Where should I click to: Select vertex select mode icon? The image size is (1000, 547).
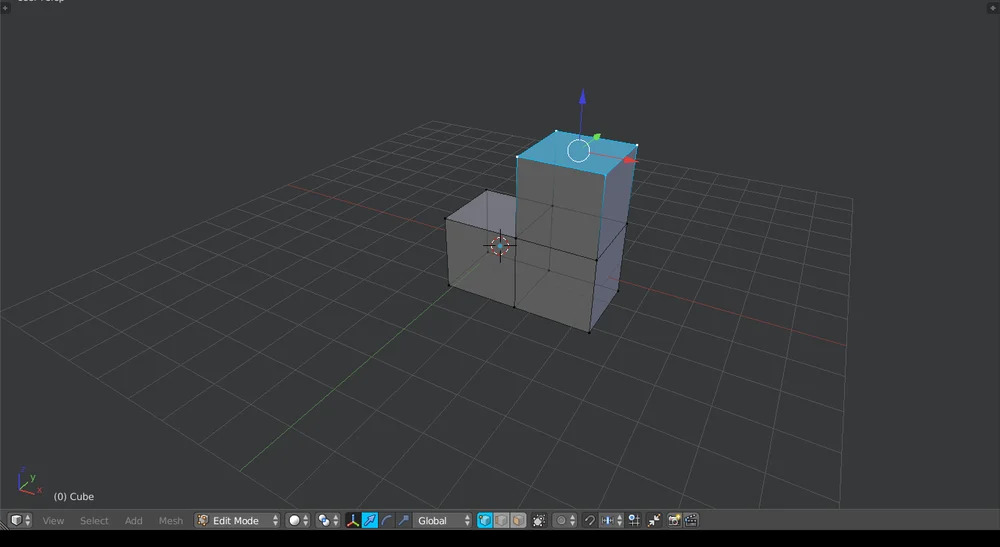(485, 521)
